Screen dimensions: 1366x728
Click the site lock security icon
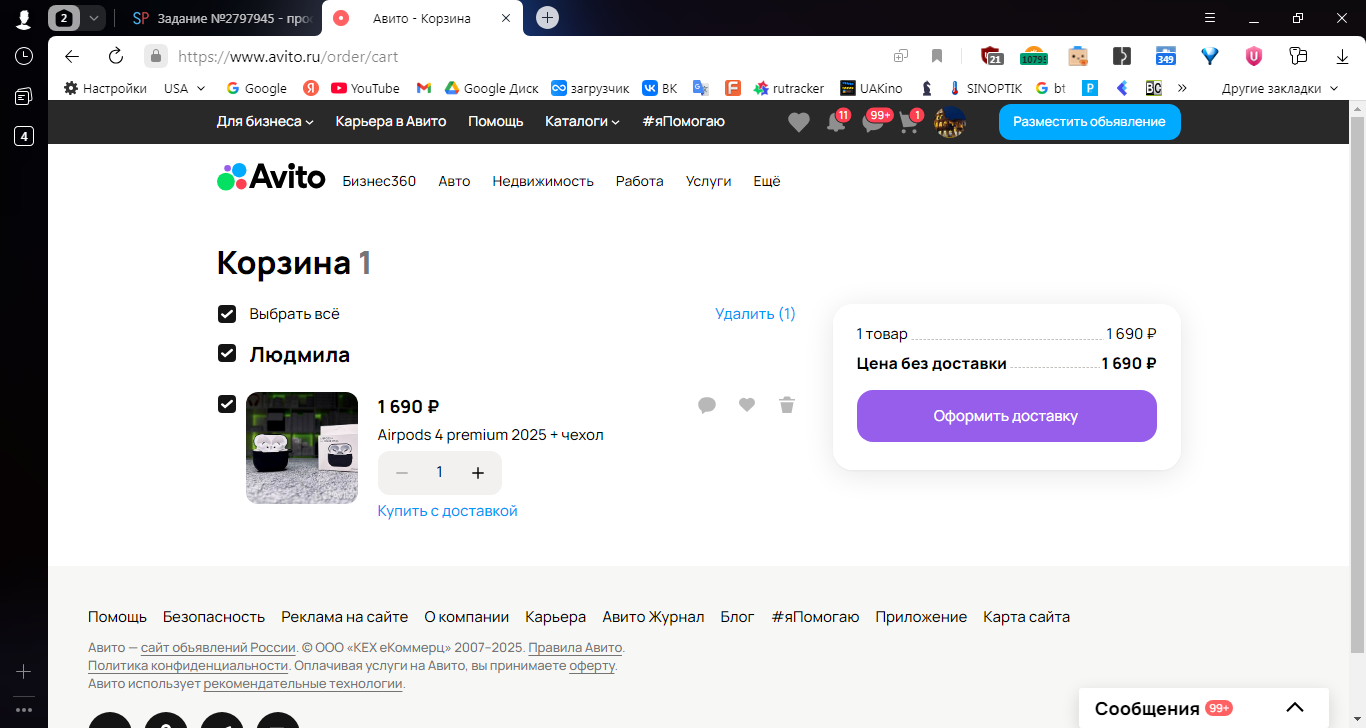tap(155, 56)
